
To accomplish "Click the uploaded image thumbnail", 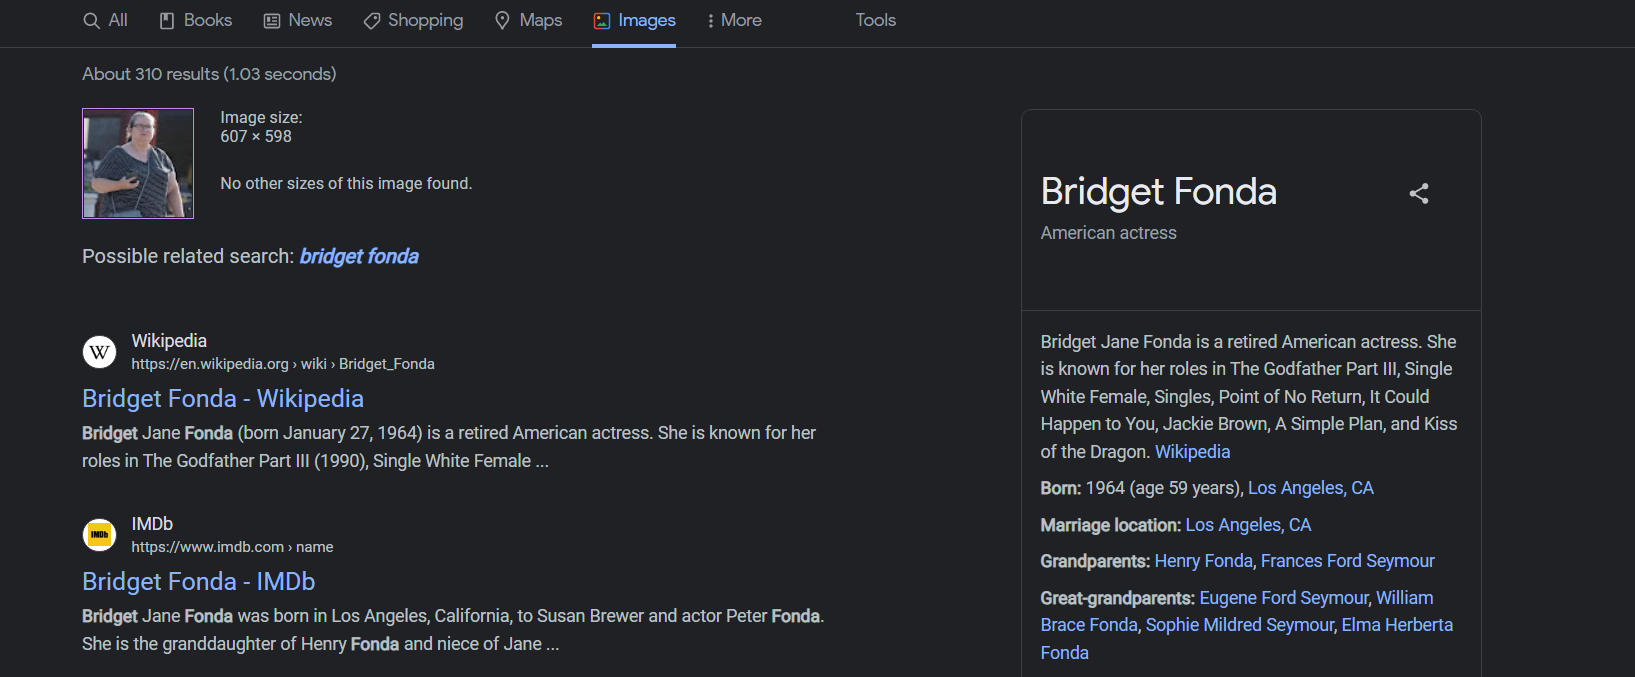I will point(138,163).
